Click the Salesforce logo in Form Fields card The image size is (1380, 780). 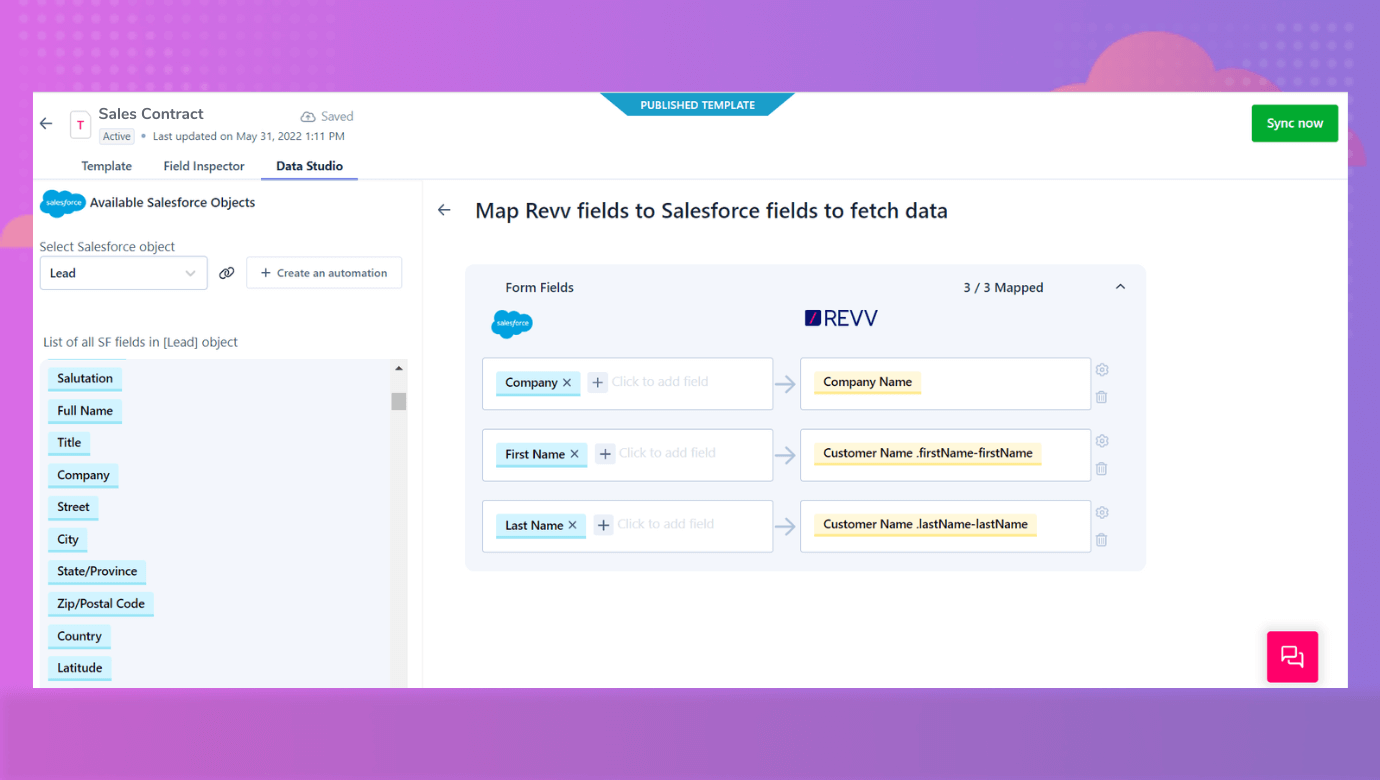point(512,324)
